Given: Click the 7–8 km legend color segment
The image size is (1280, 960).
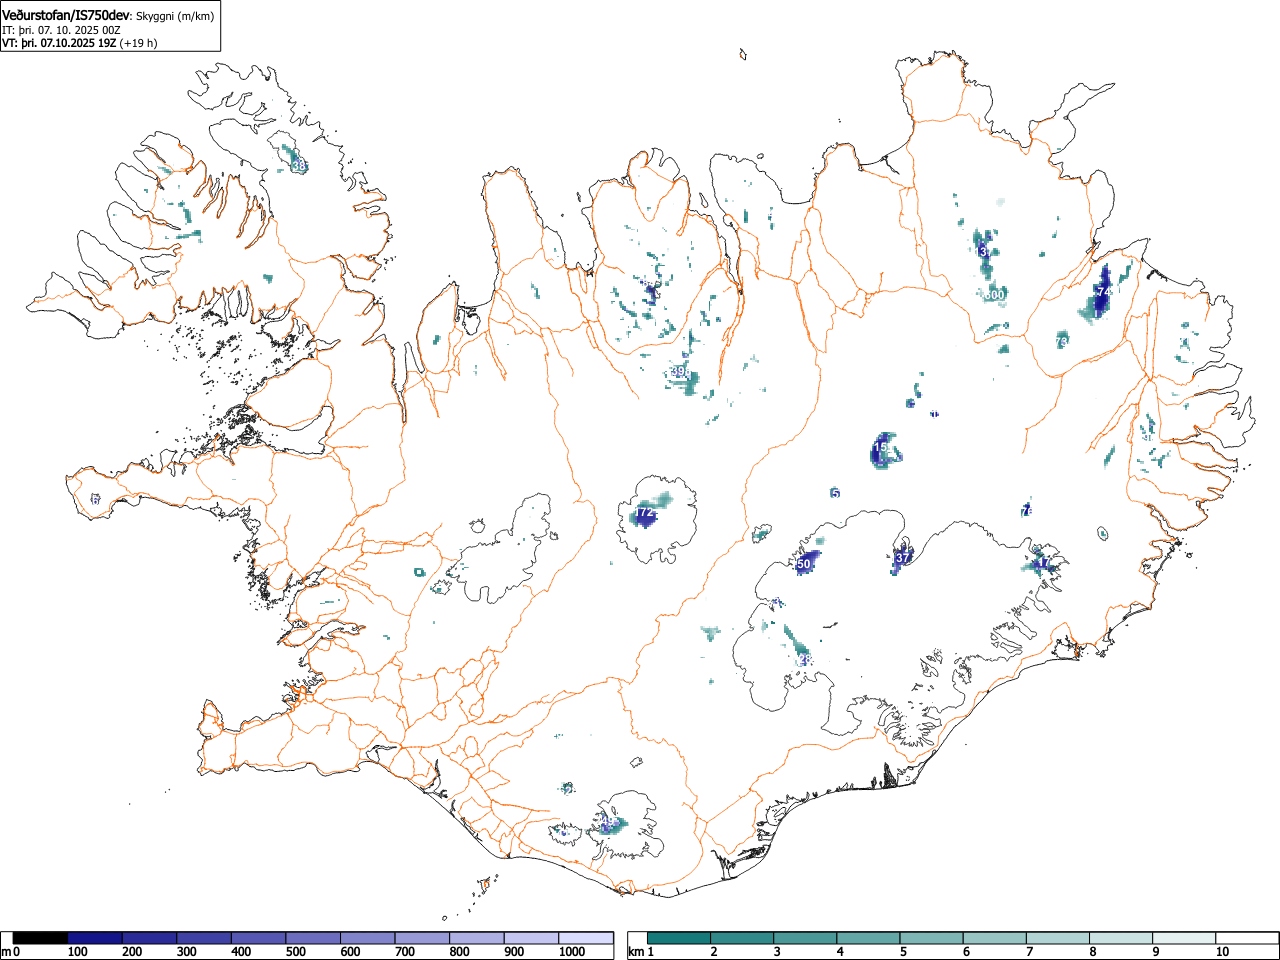Looking at the screenshot, I should click(x=1057, y=938).
